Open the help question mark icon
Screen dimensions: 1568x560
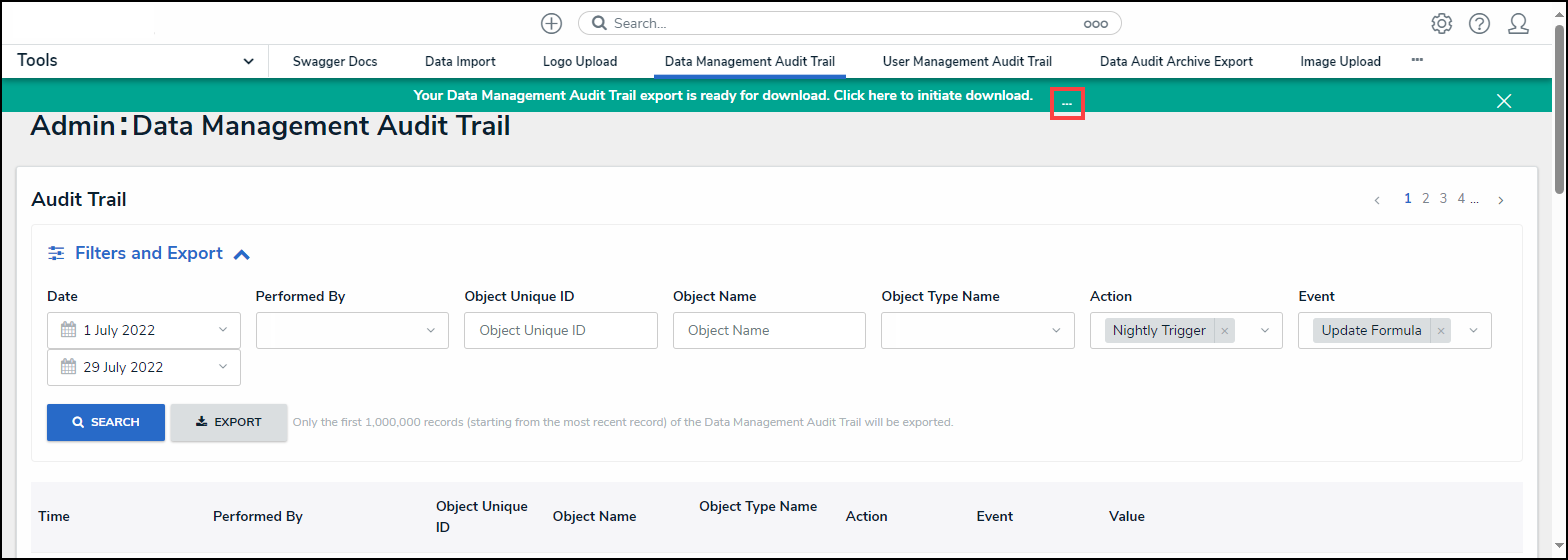coord(1479,23)
